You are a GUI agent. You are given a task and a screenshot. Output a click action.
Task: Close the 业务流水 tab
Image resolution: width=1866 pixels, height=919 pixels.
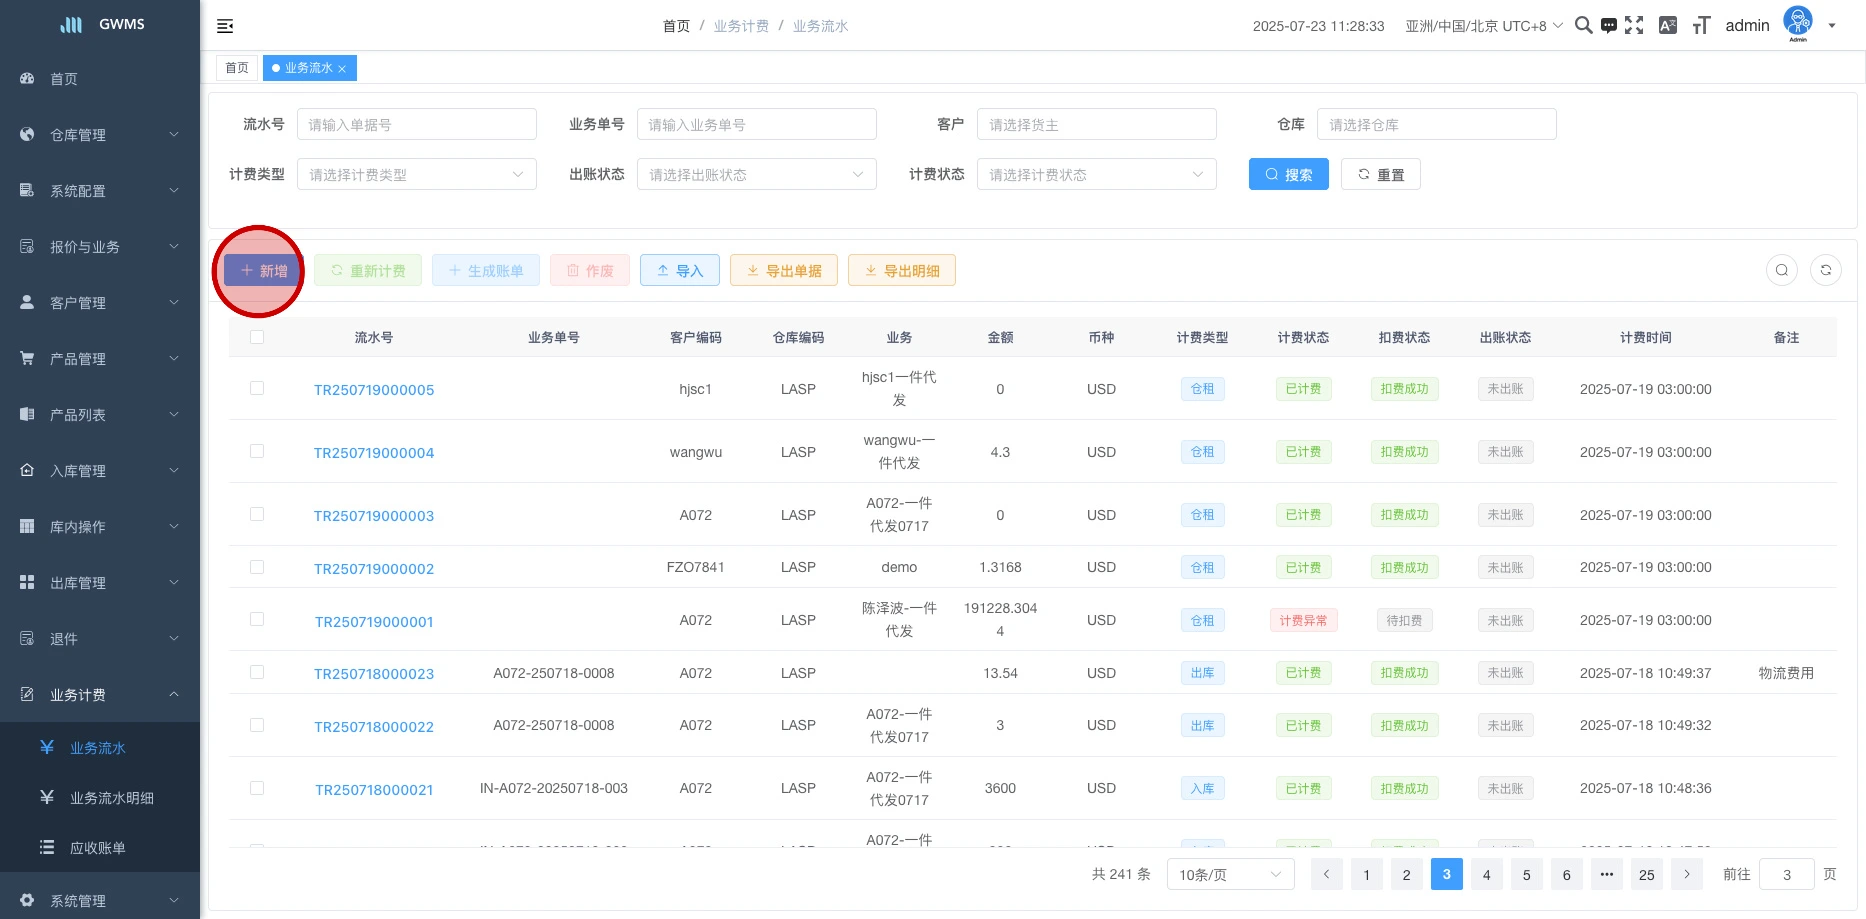pyautogui.click(x=342, y=69)
